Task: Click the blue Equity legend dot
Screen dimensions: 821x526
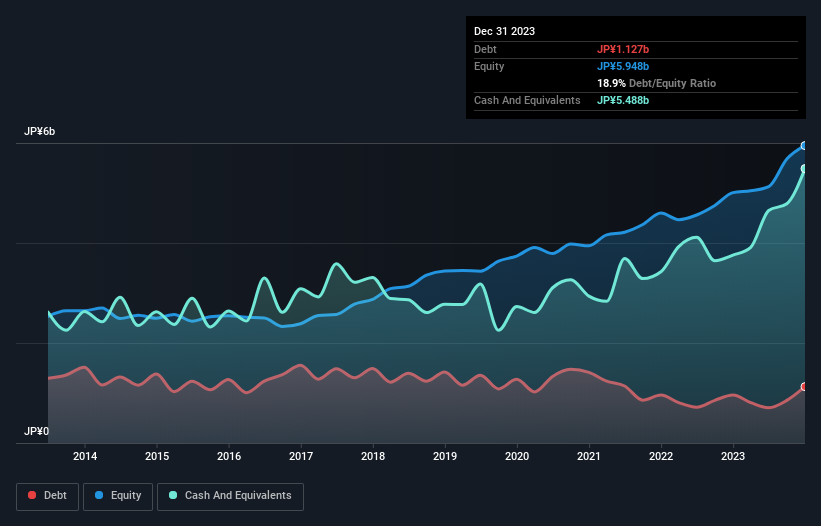Action: pyautogui.click(x=99, y=495)
